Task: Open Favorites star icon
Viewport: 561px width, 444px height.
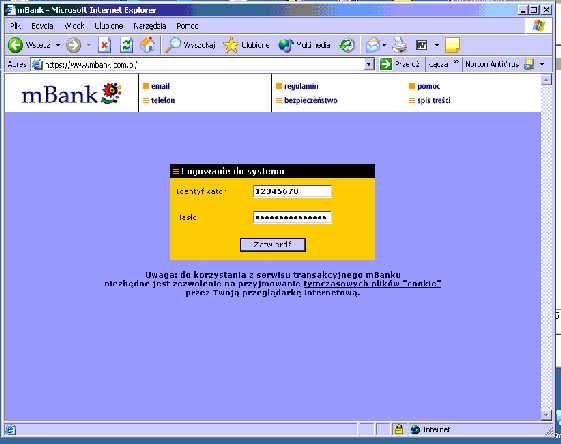Action: pyautogui.click(x=231, y=45)
